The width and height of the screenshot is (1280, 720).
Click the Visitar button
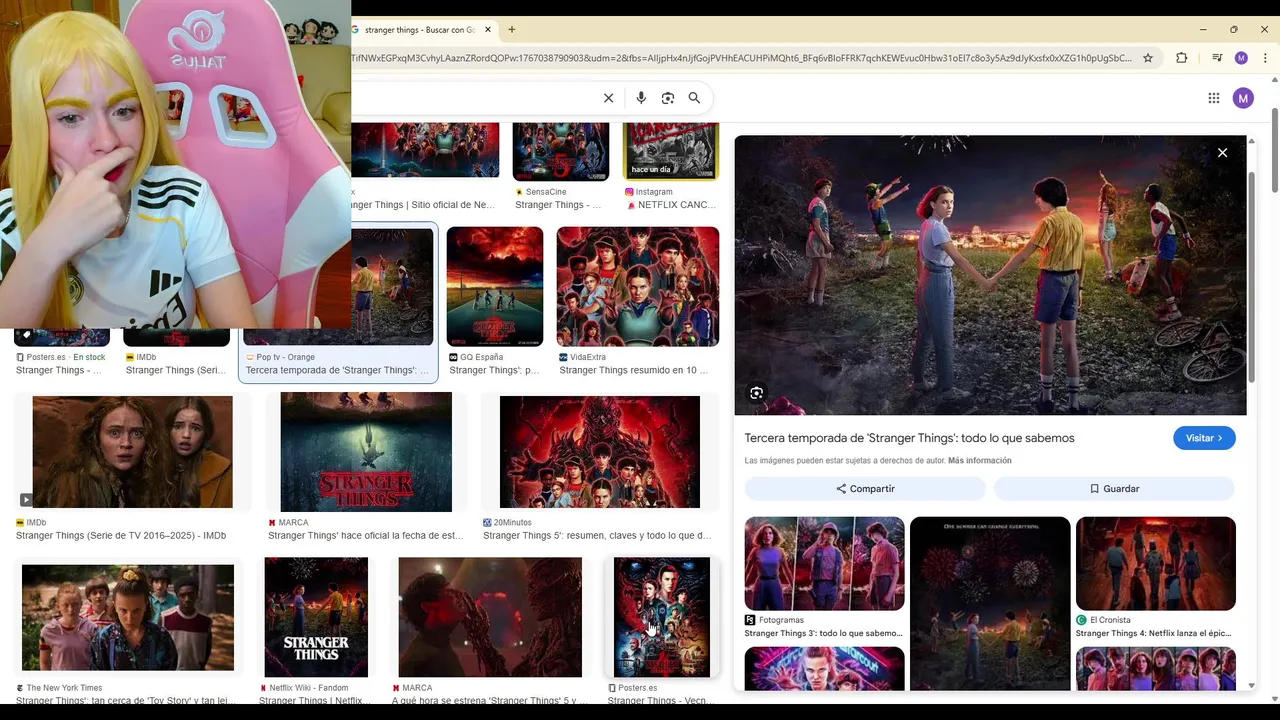(1204, 438)
